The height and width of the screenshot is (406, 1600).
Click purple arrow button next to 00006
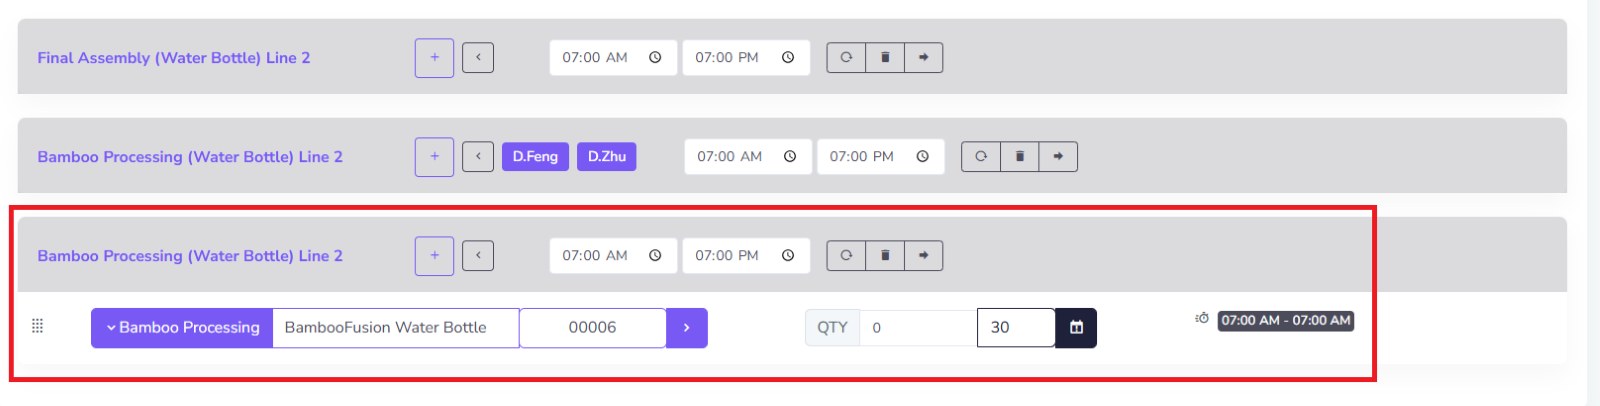[687, 328]
